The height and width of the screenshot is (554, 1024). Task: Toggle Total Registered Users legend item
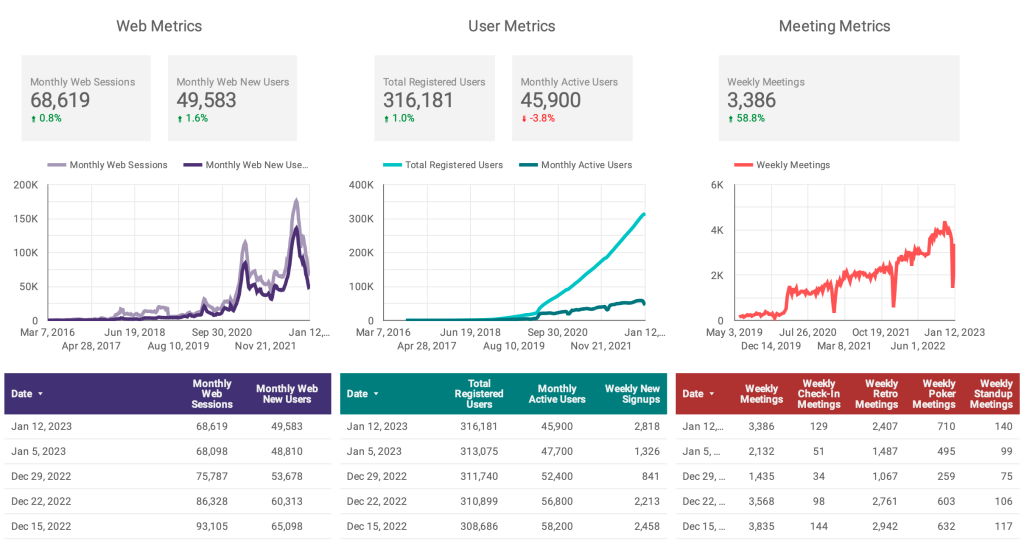[x=443, y=165]
